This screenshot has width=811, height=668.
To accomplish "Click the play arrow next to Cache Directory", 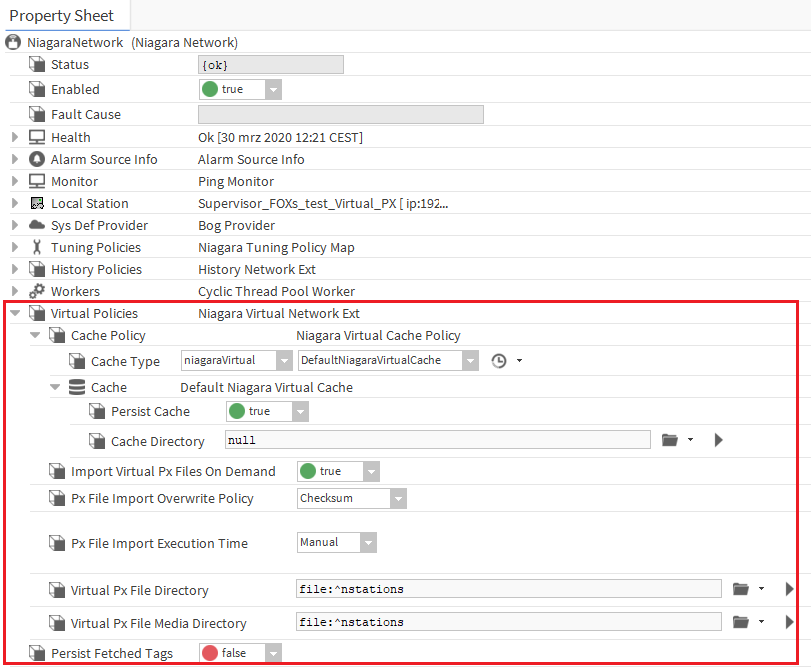I will pyautogui.click(x=718, y=440).
